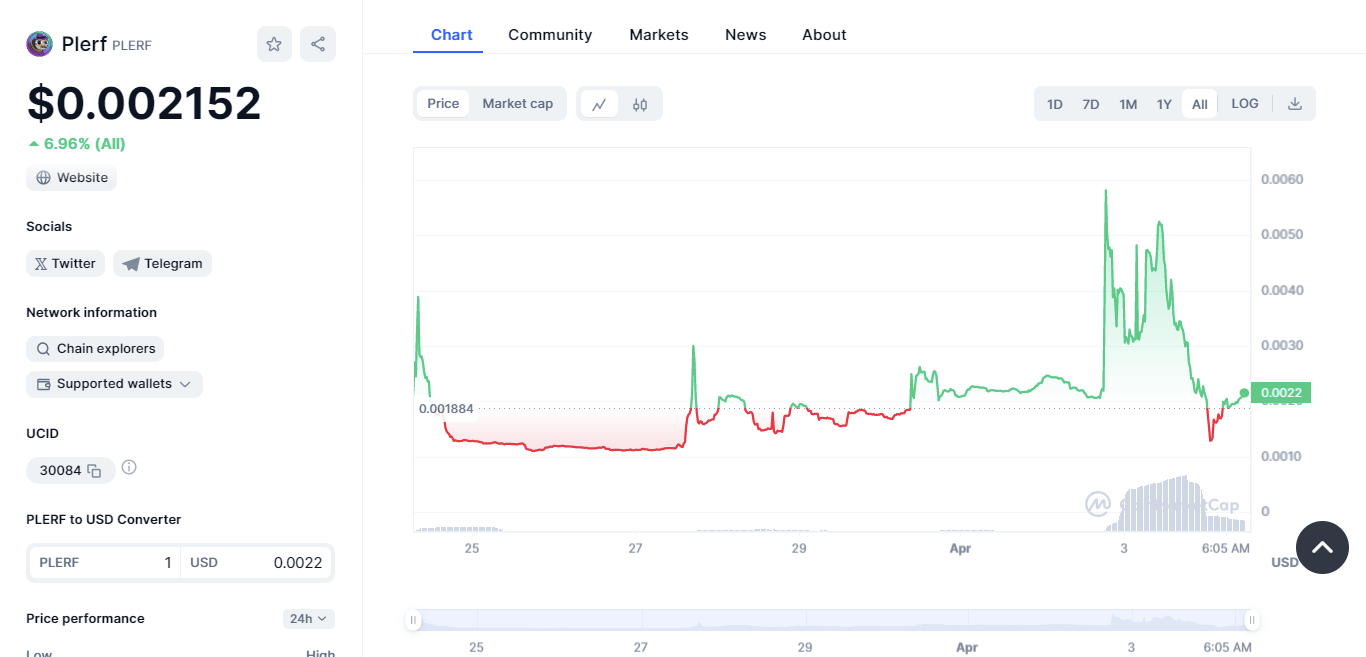Focus the PLERF amount input field
This screenshot has height=657, width=1366.
point(105,563)
